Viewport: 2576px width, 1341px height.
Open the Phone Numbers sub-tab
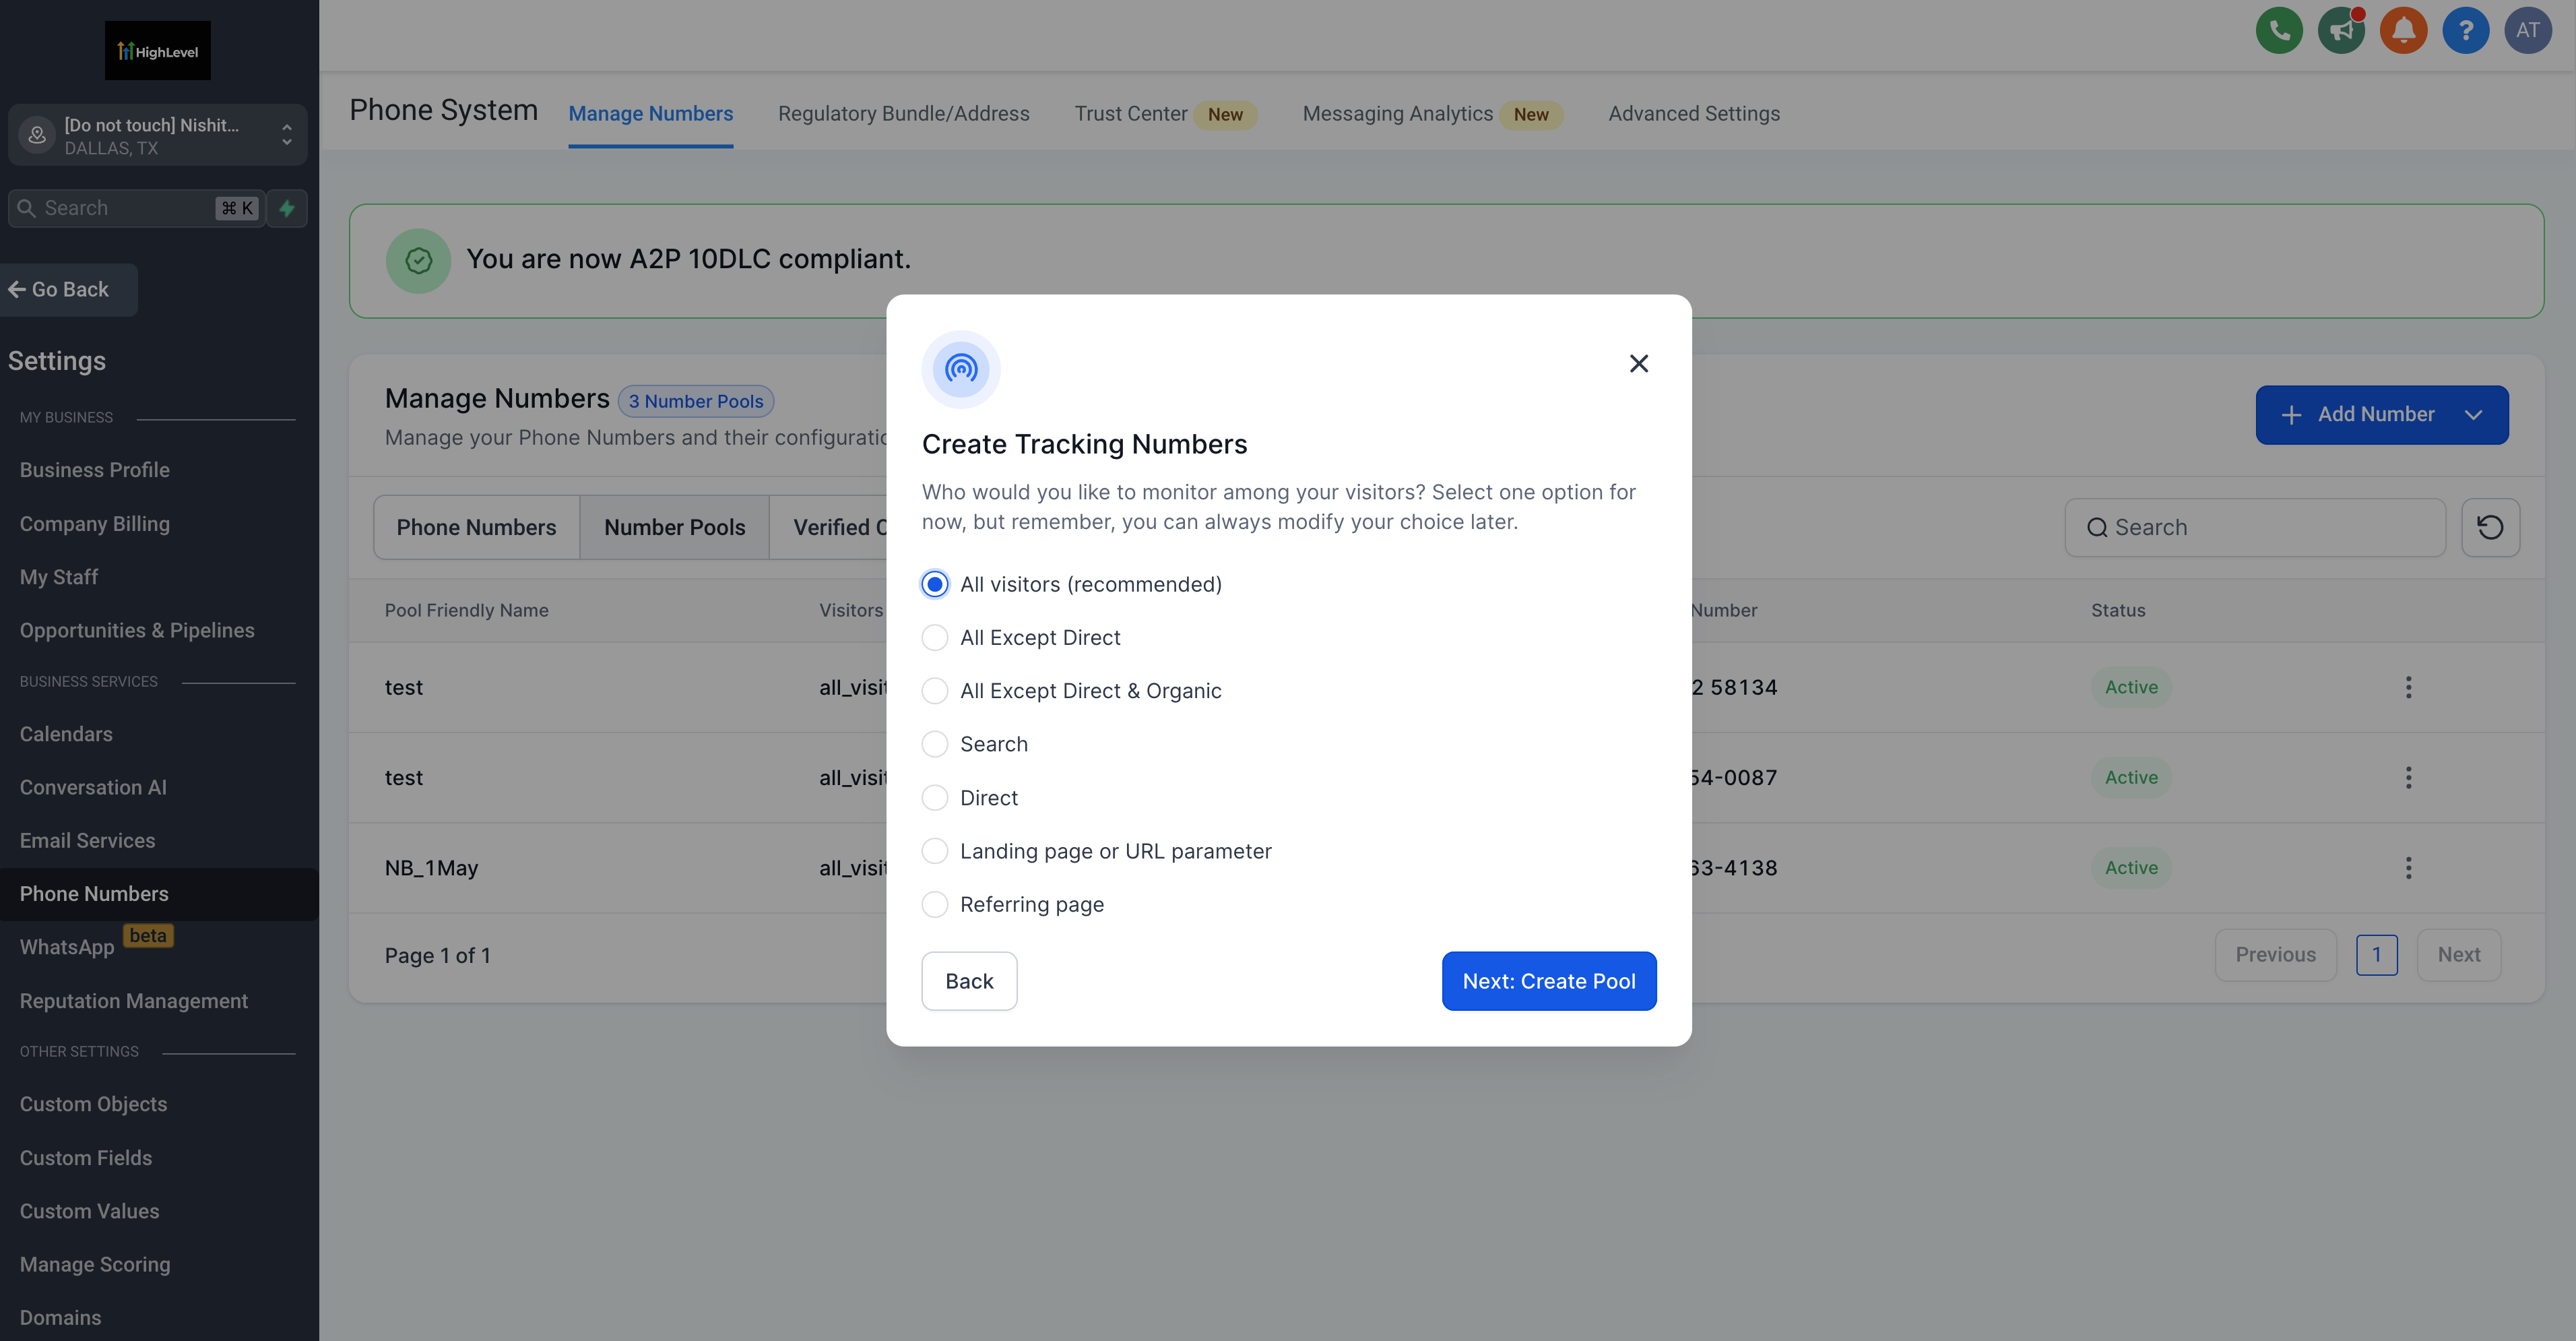(476, 527)
